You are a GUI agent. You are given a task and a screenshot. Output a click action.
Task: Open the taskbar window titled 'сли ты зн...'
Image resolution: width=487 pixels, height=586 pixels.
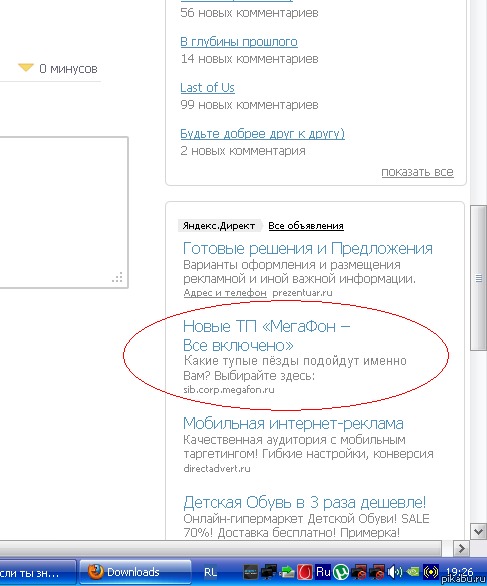[x=38, y=572]
